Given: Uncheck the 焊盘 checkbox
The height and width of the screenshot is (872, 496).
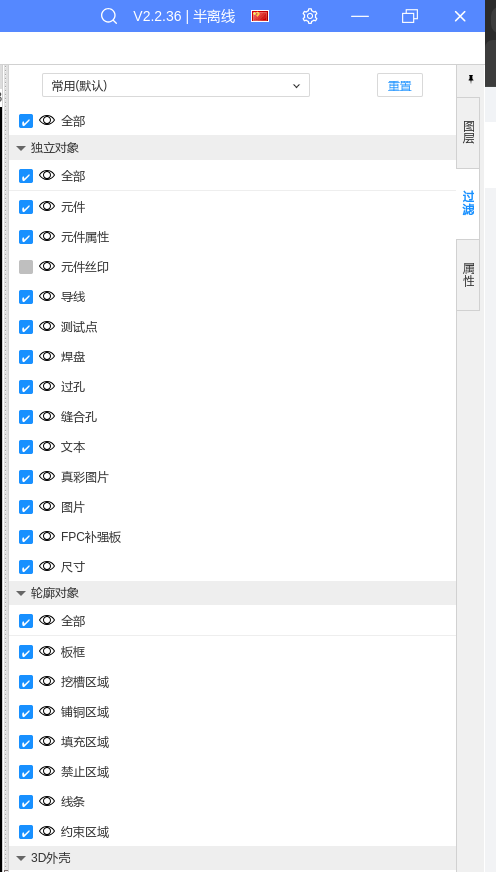Looking at the screenshot, I should 26,357.
